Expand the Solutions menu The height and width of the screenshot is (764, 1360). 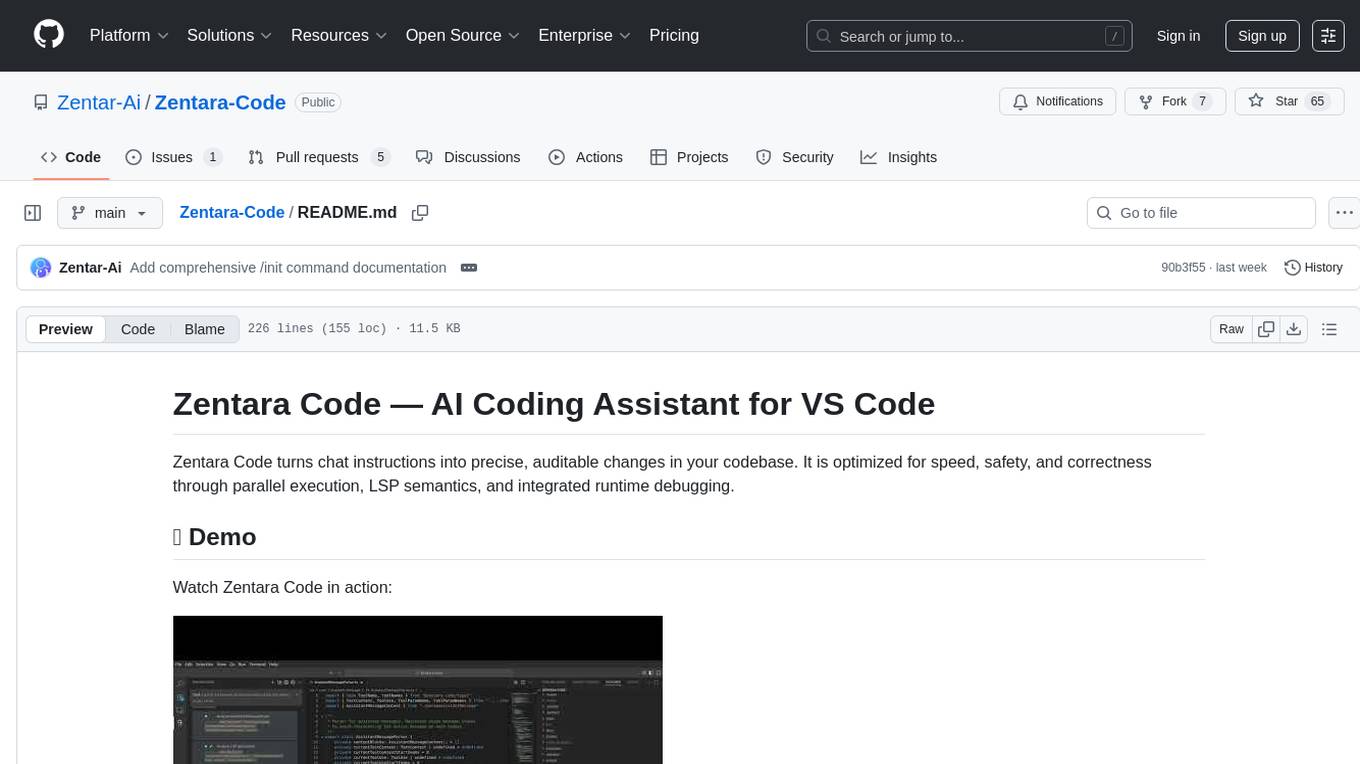229,35
